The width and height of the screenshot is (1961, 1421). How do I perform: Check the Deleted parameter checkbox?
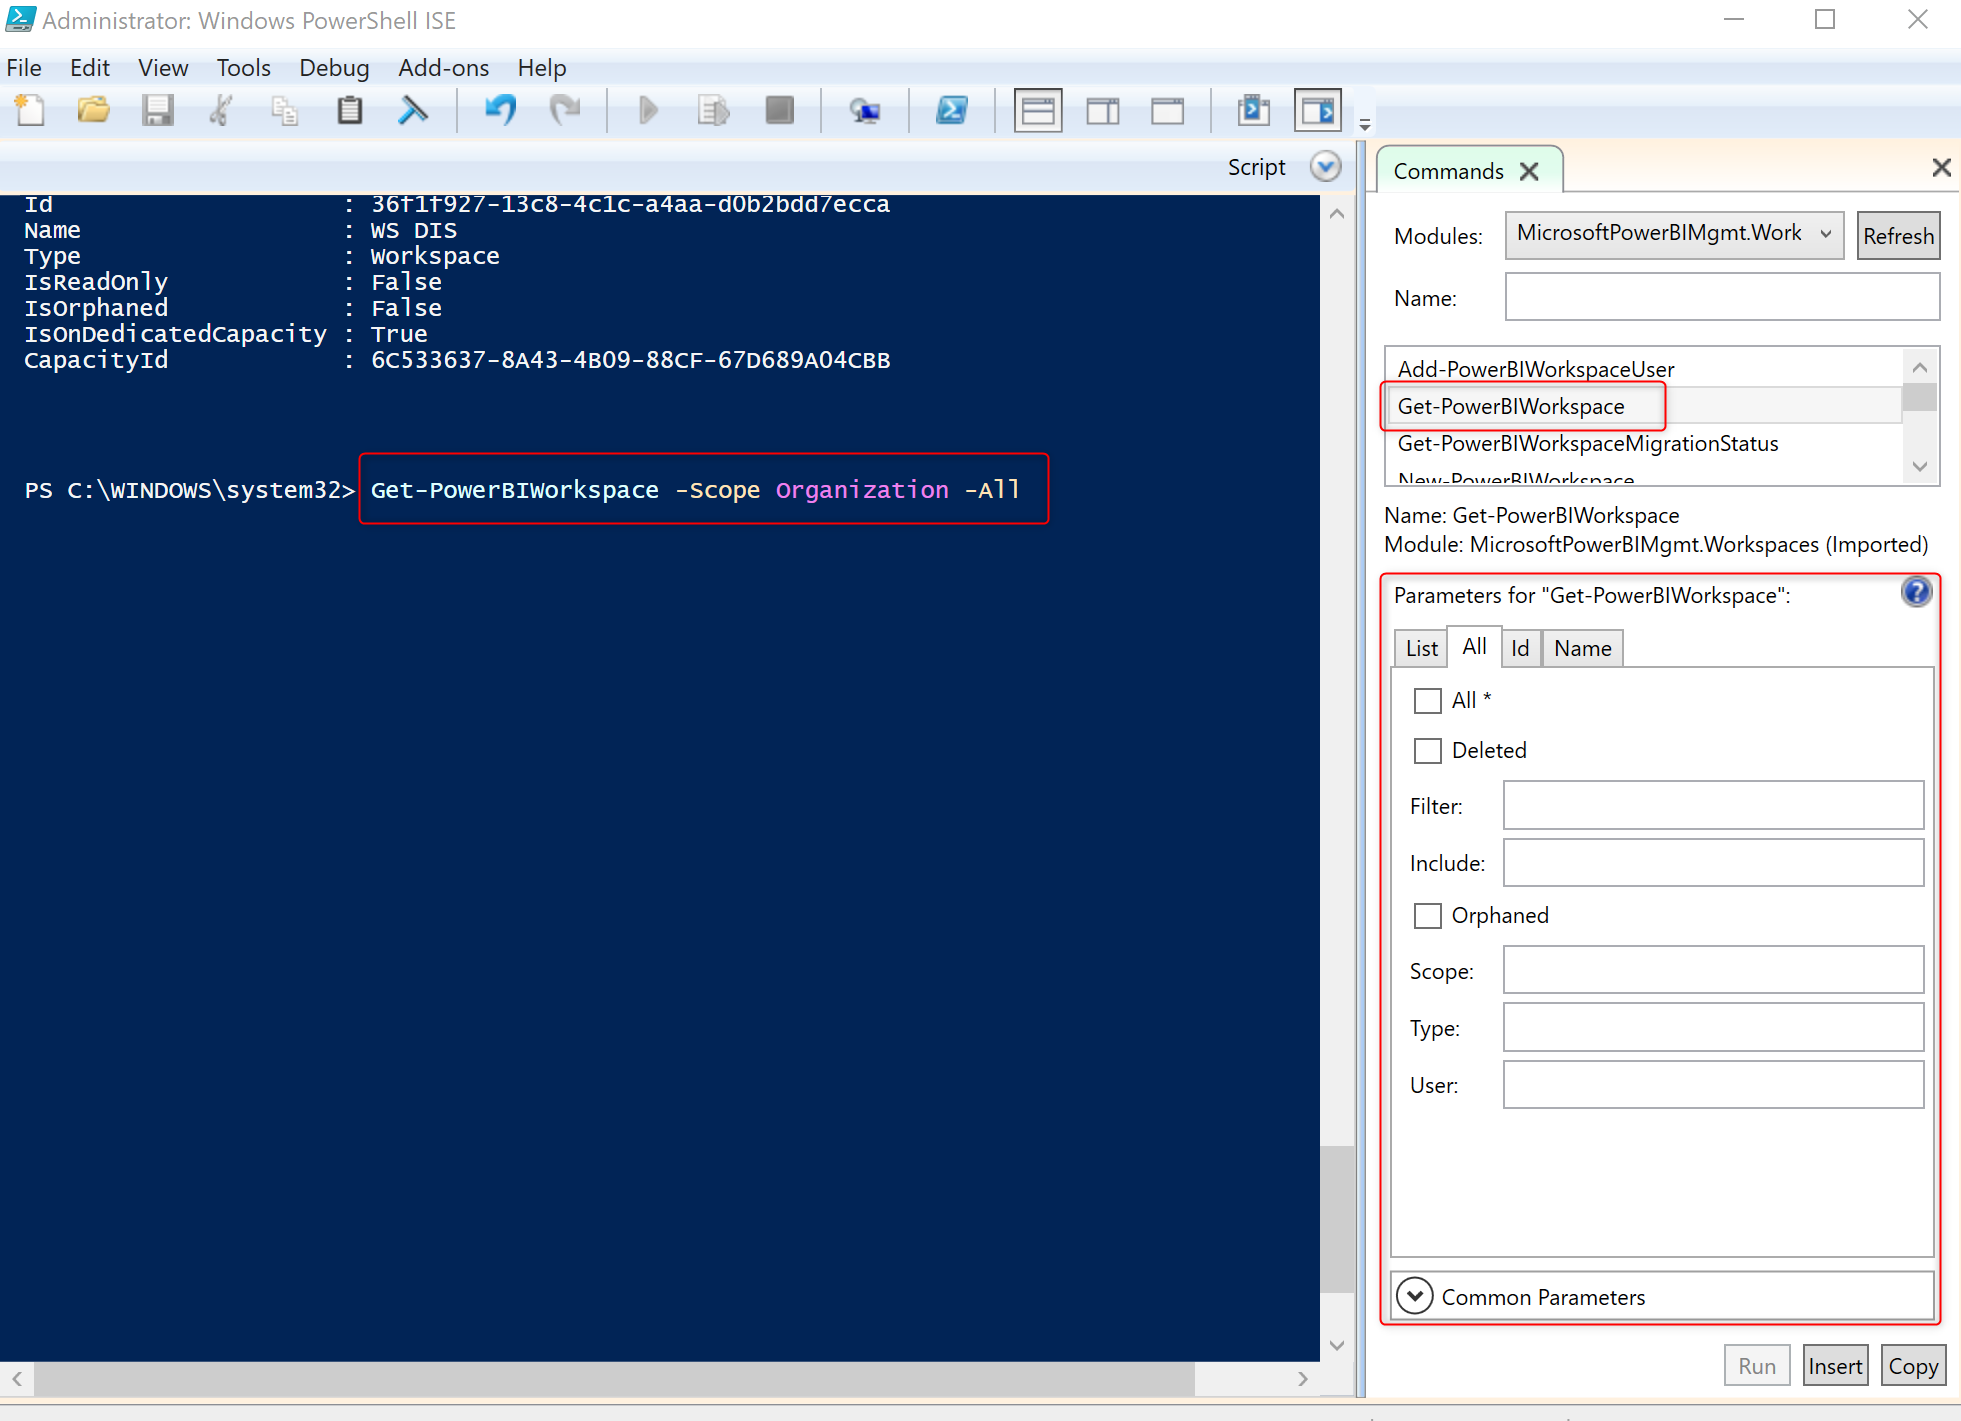(1427, 751)
